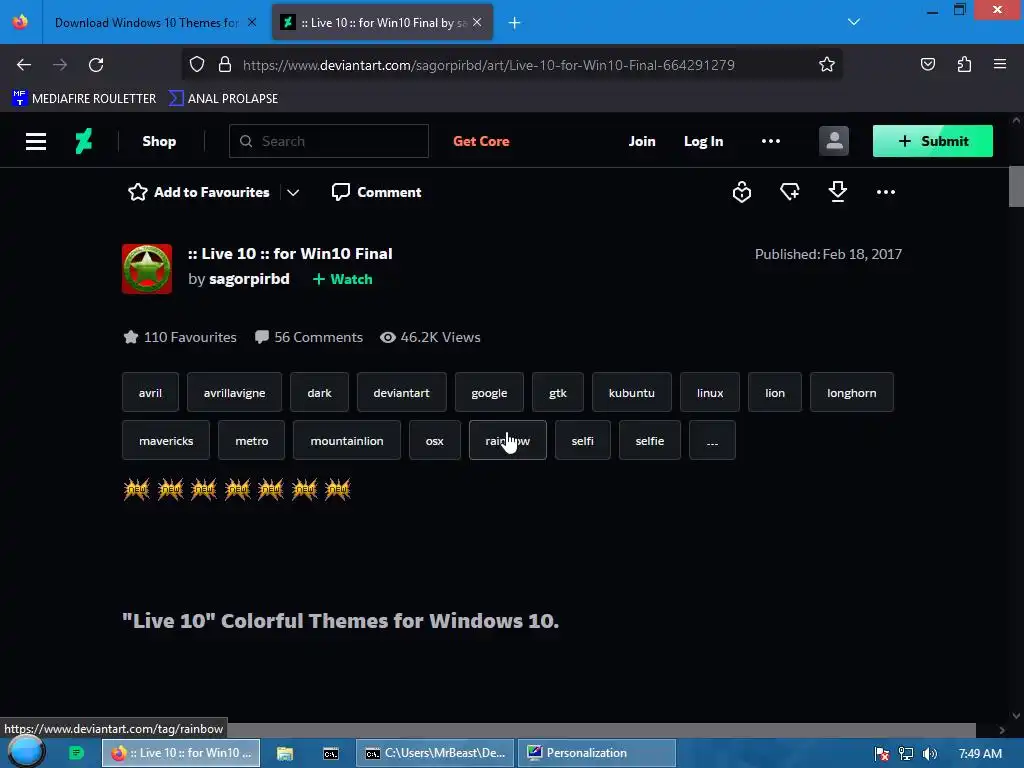1024x768 pixels.
Task: Select the rainbow tag
Action: [507, 441]
